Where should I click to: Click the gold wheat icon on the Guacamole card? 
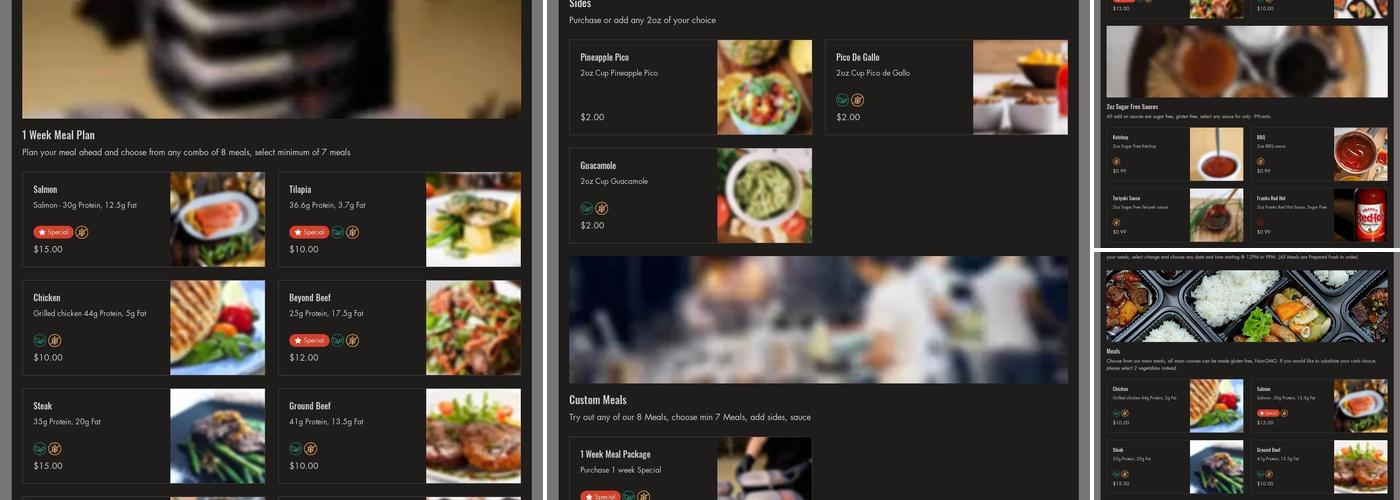coord(601,208)
